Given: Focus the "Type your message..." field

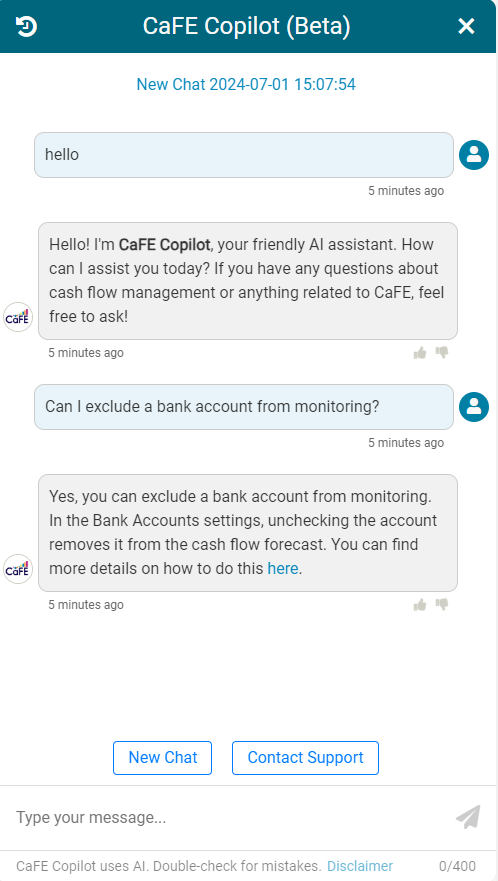Looking at the screenshot, I should pyautogui.click(x=230, y=818).
